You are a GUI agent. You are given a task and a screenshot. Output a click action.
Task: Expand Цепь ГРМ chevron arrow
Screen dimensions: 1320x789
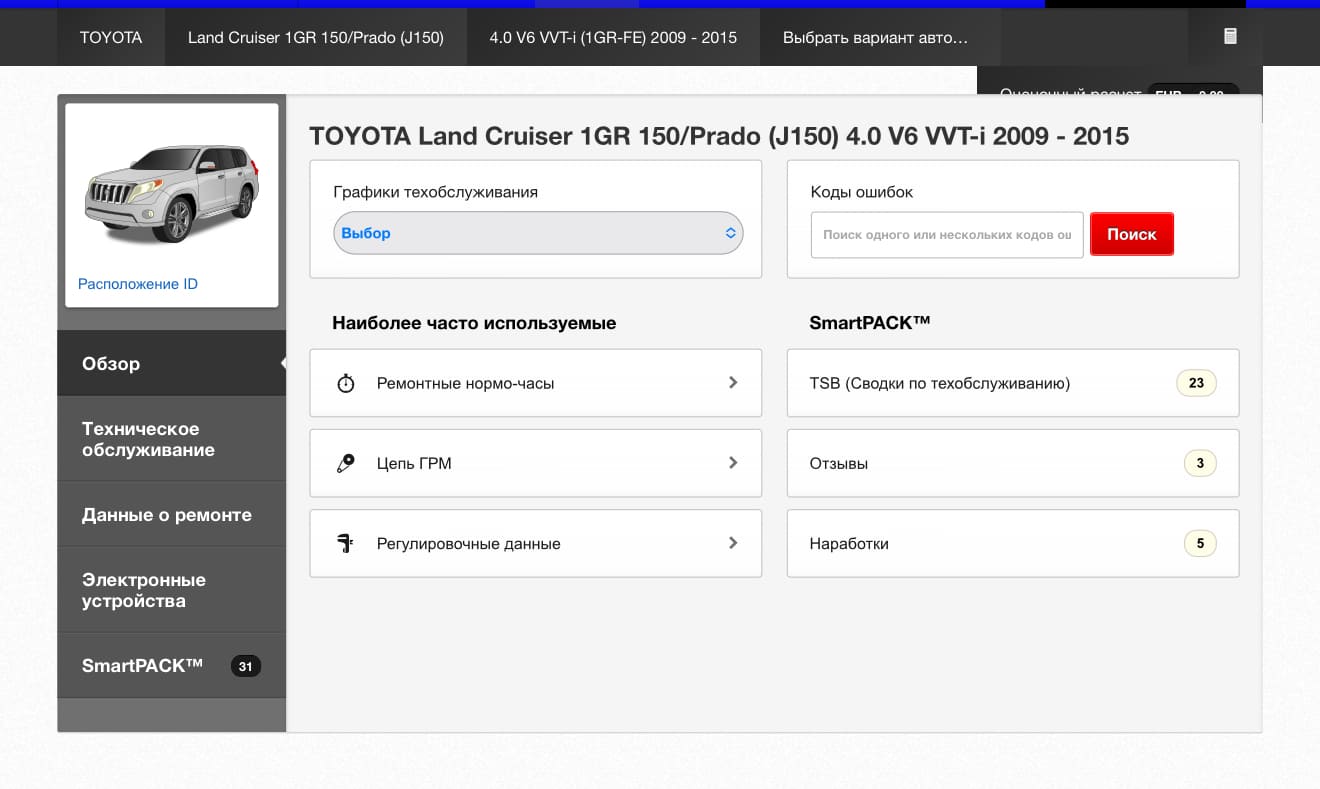coord(733,462)
